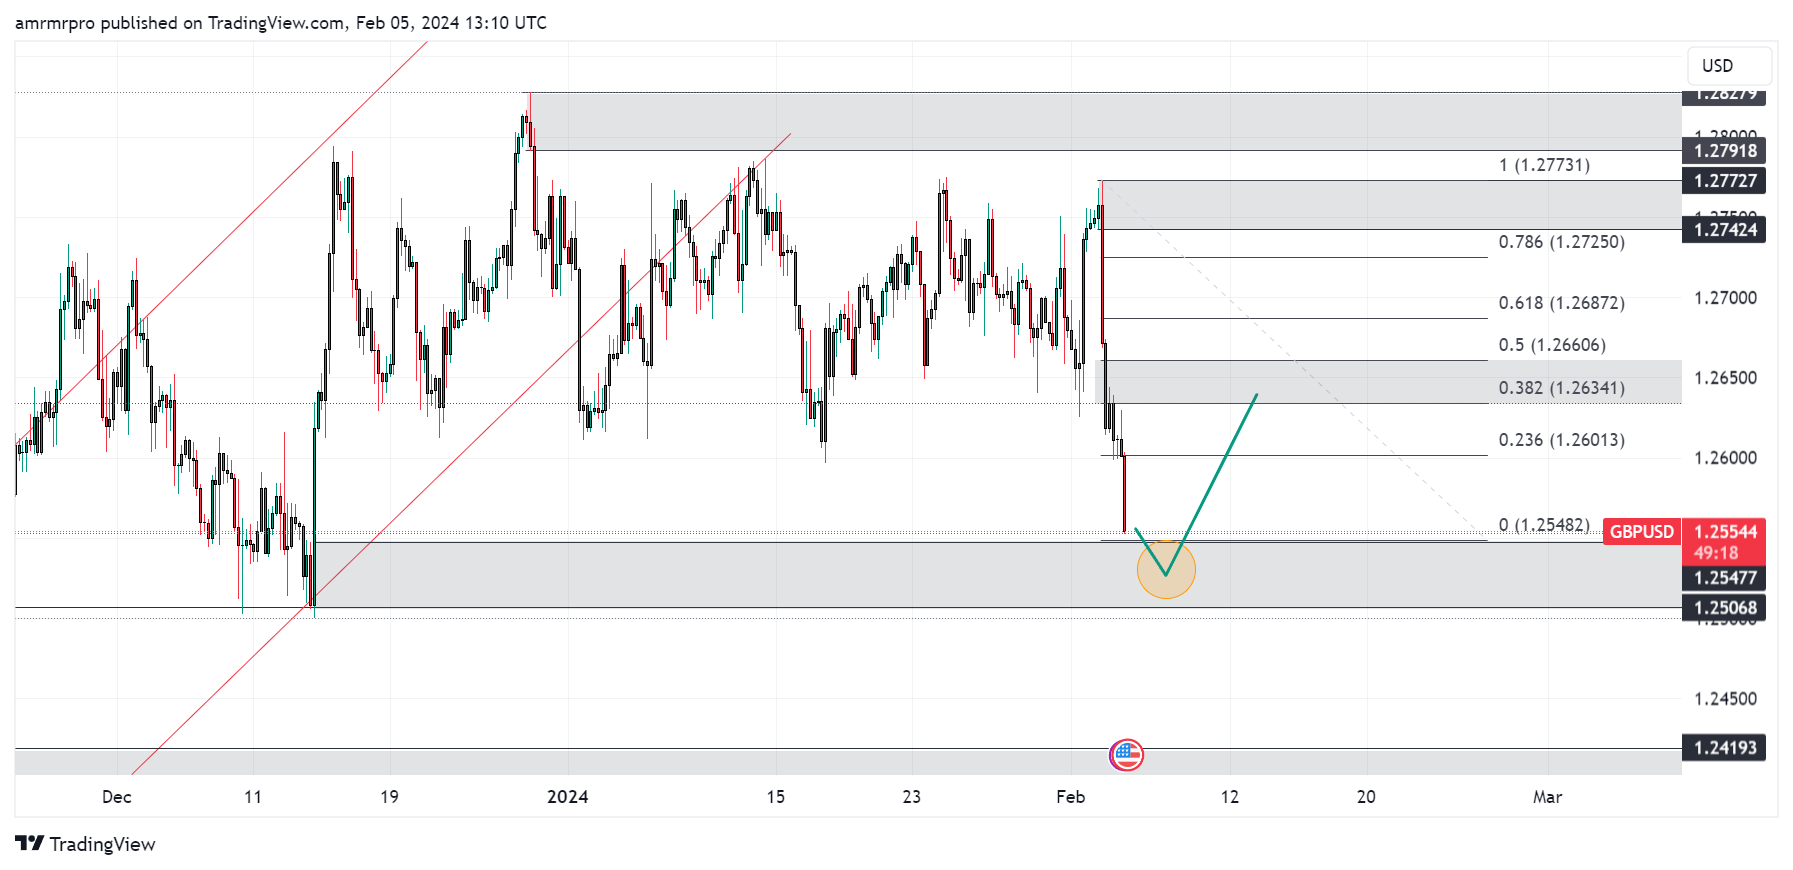Click the current price label 1.25544

pyautogui.click(x=1724, y=532)
